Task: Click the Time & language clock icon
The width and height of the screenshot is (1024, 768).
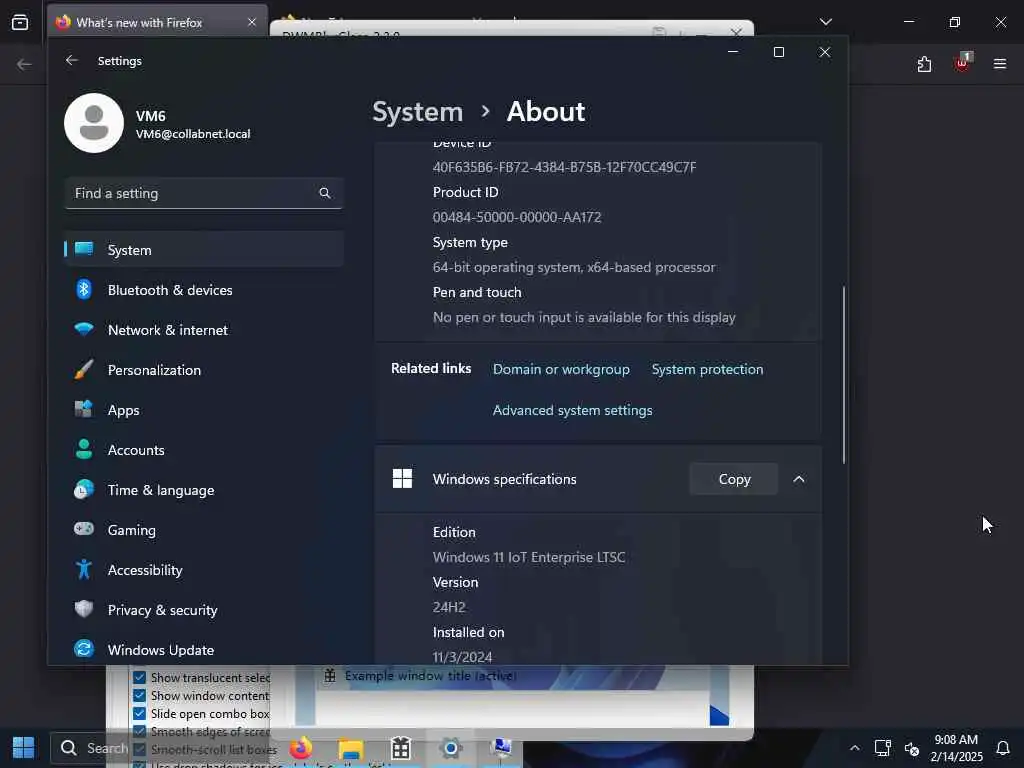Action: [x=84, y=490]
